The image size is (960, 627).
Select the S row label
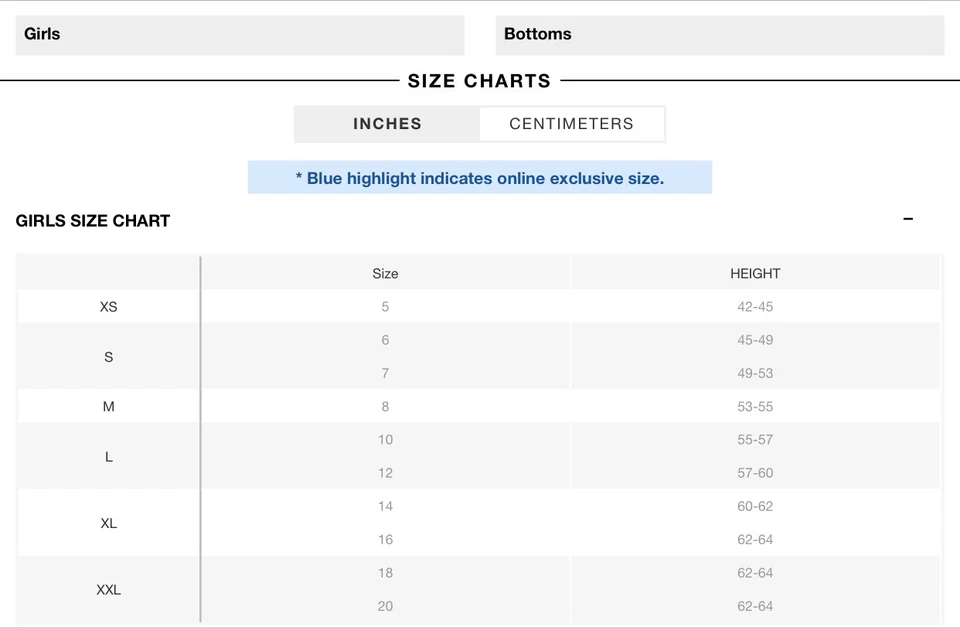109,357
